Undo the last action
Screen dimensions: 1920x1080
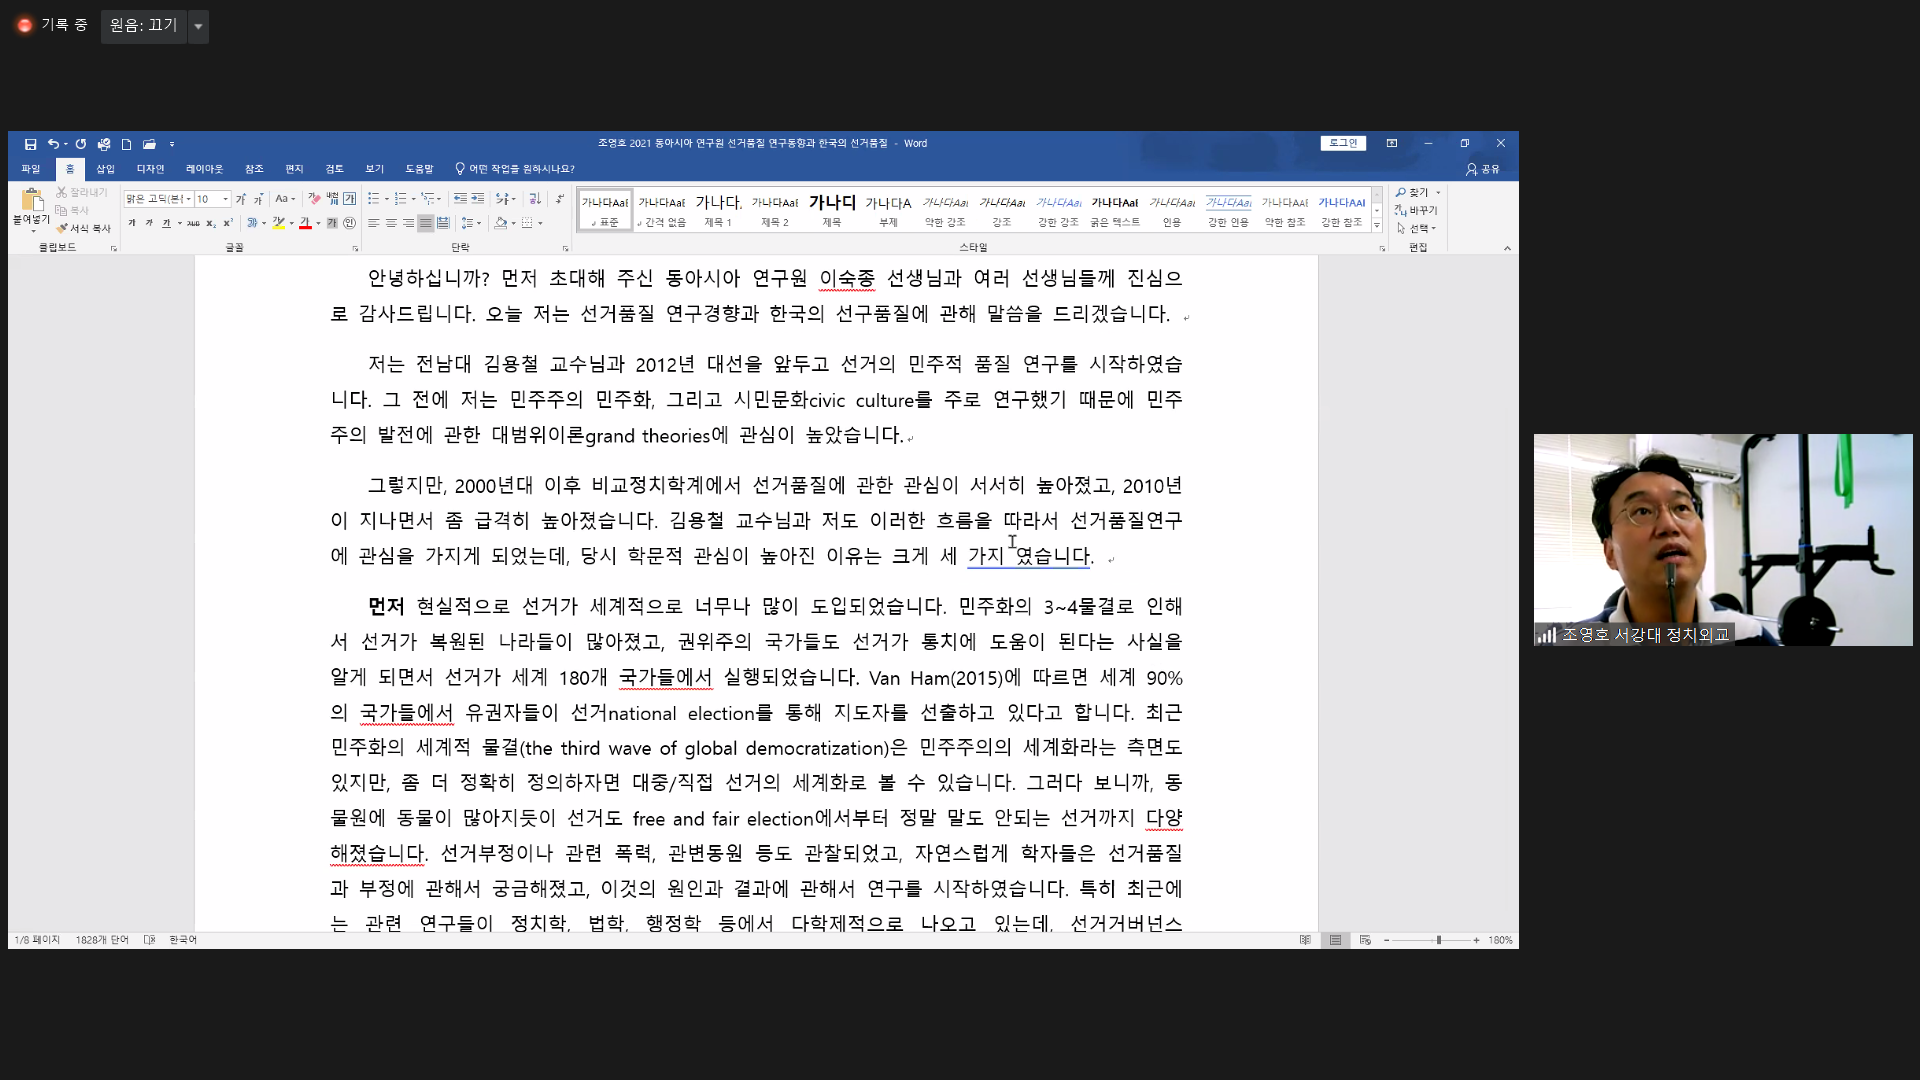[x=52, y=144]
